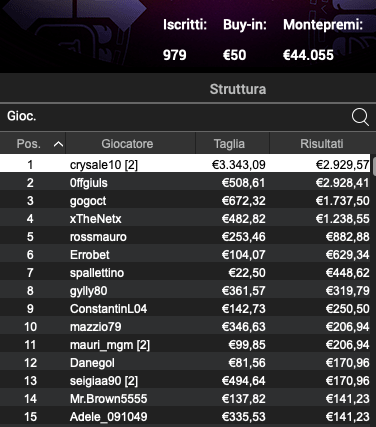Toggle the Pos. column sort arrow
The height and width of the screenshot is (427, 376).
pyautogui.click(x=58, y=144)
